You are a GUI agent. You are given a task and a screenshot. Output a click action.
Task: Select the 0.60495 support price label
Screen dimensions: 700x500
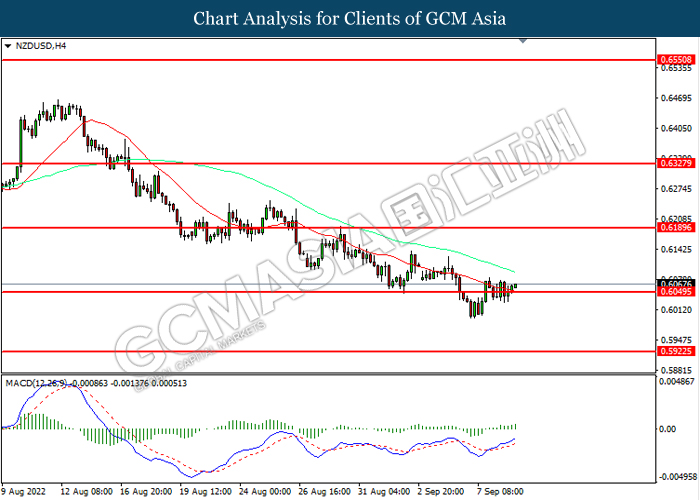point(676,292)
